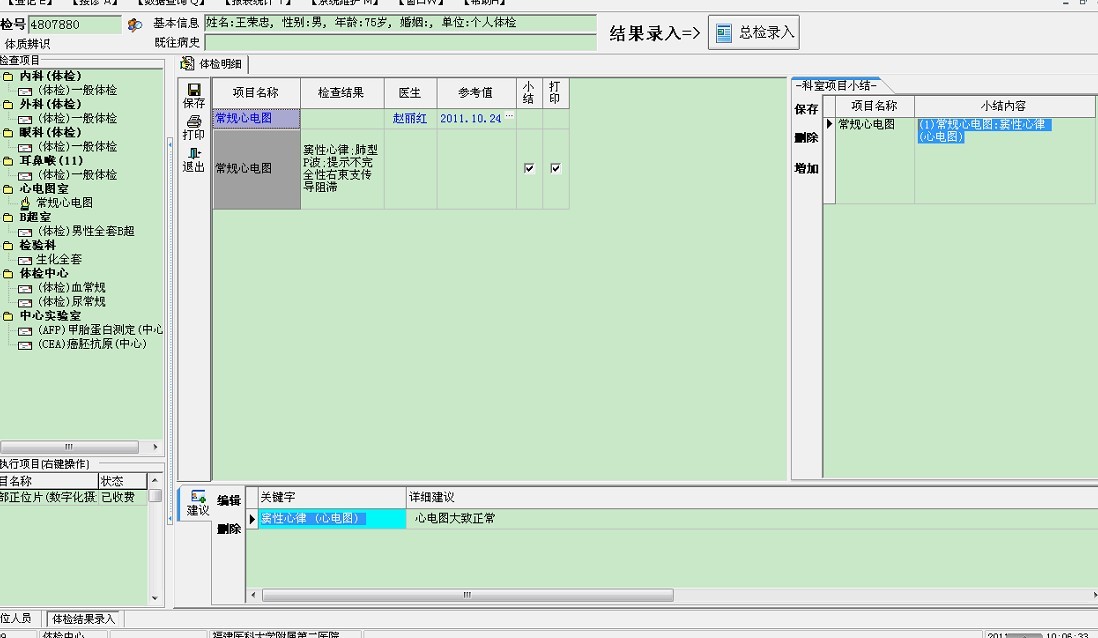The image size is (1098, 638).
Task: Open folder icon of 外科(体检)
Action: (8, 104)
